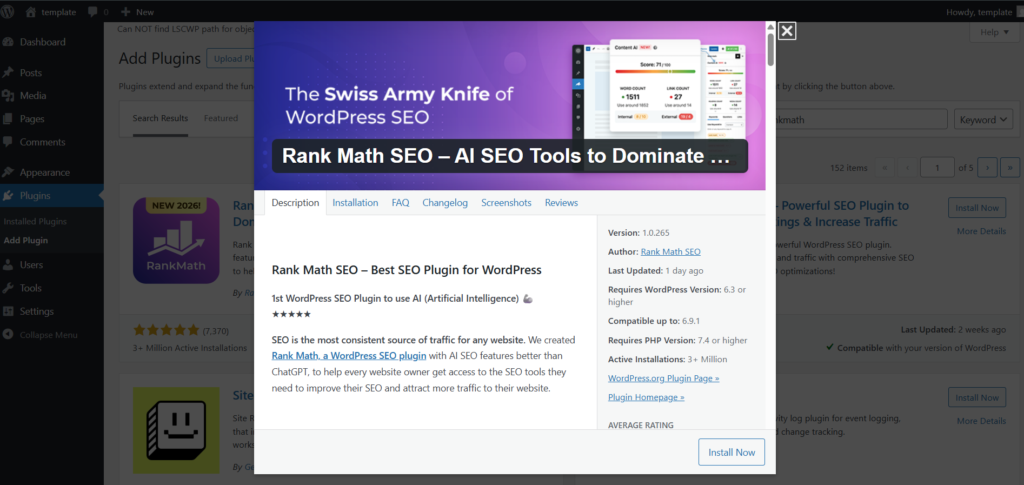Click the New content button in the admin bar
The height and width of the screenshot is (485, 1024).
click(x=137, y=12)
